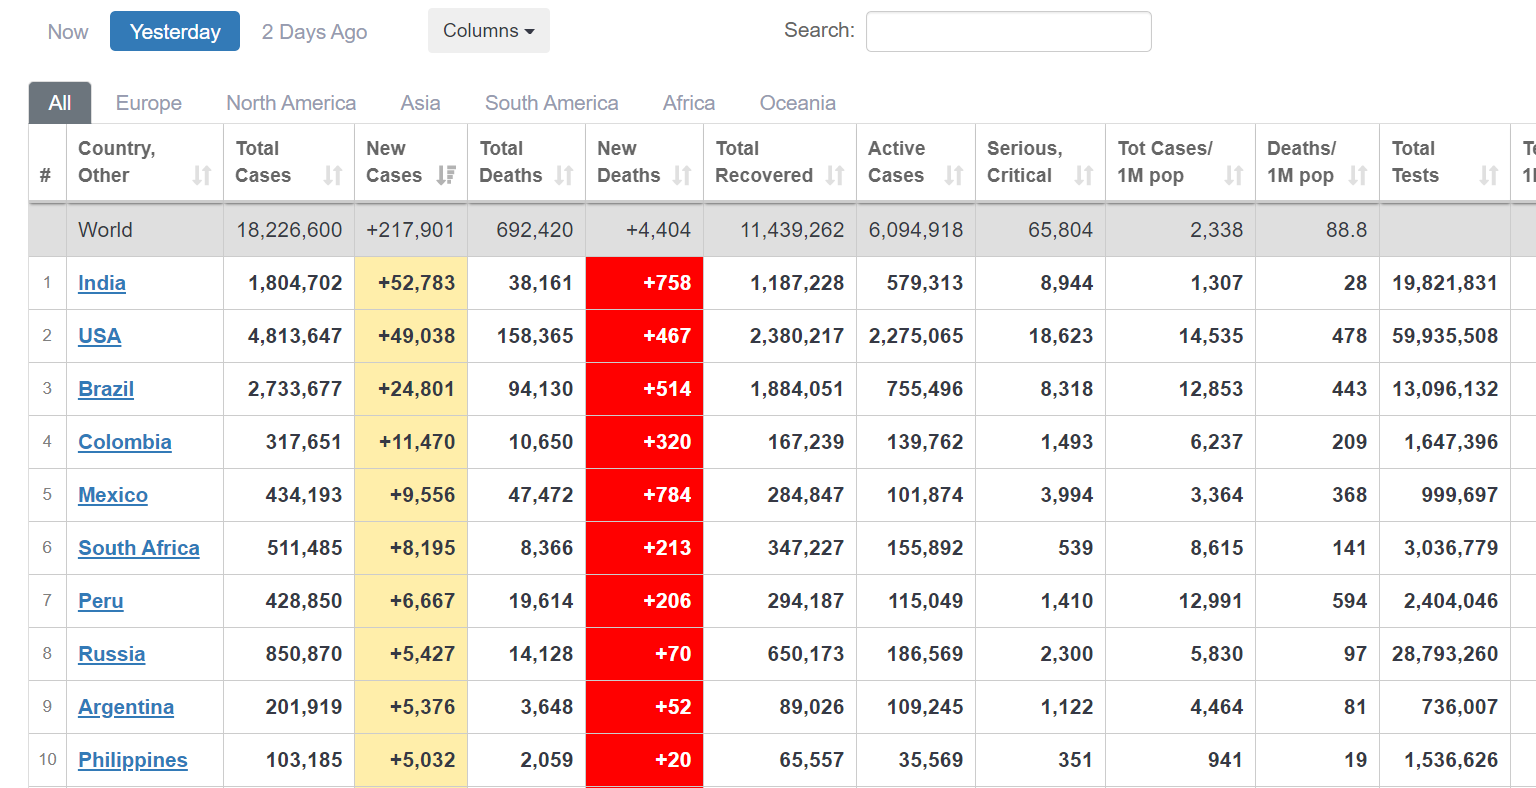Switch to the Now view
This screenshot has width=1536, height=788.
click(68, 32)
